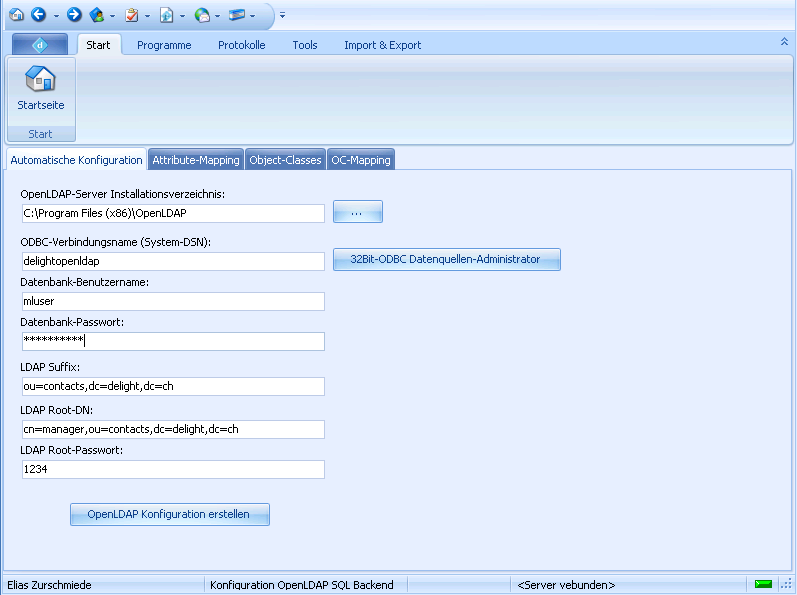This screenshot has width=797, height=595.
Task: Click the browse button with three dots
Action: pyautogui.click(x=358, y=212)
